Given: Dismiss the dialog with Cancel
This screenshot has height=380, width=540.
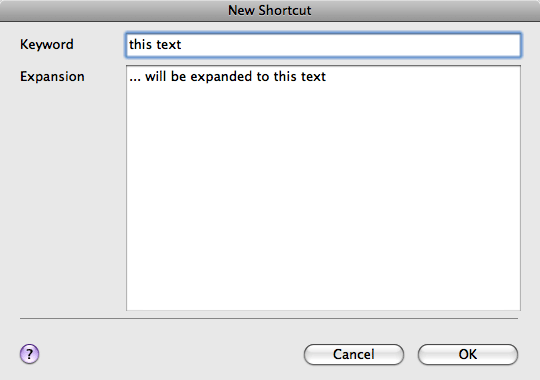Looking at the screenshot, I should pos(354,354).
